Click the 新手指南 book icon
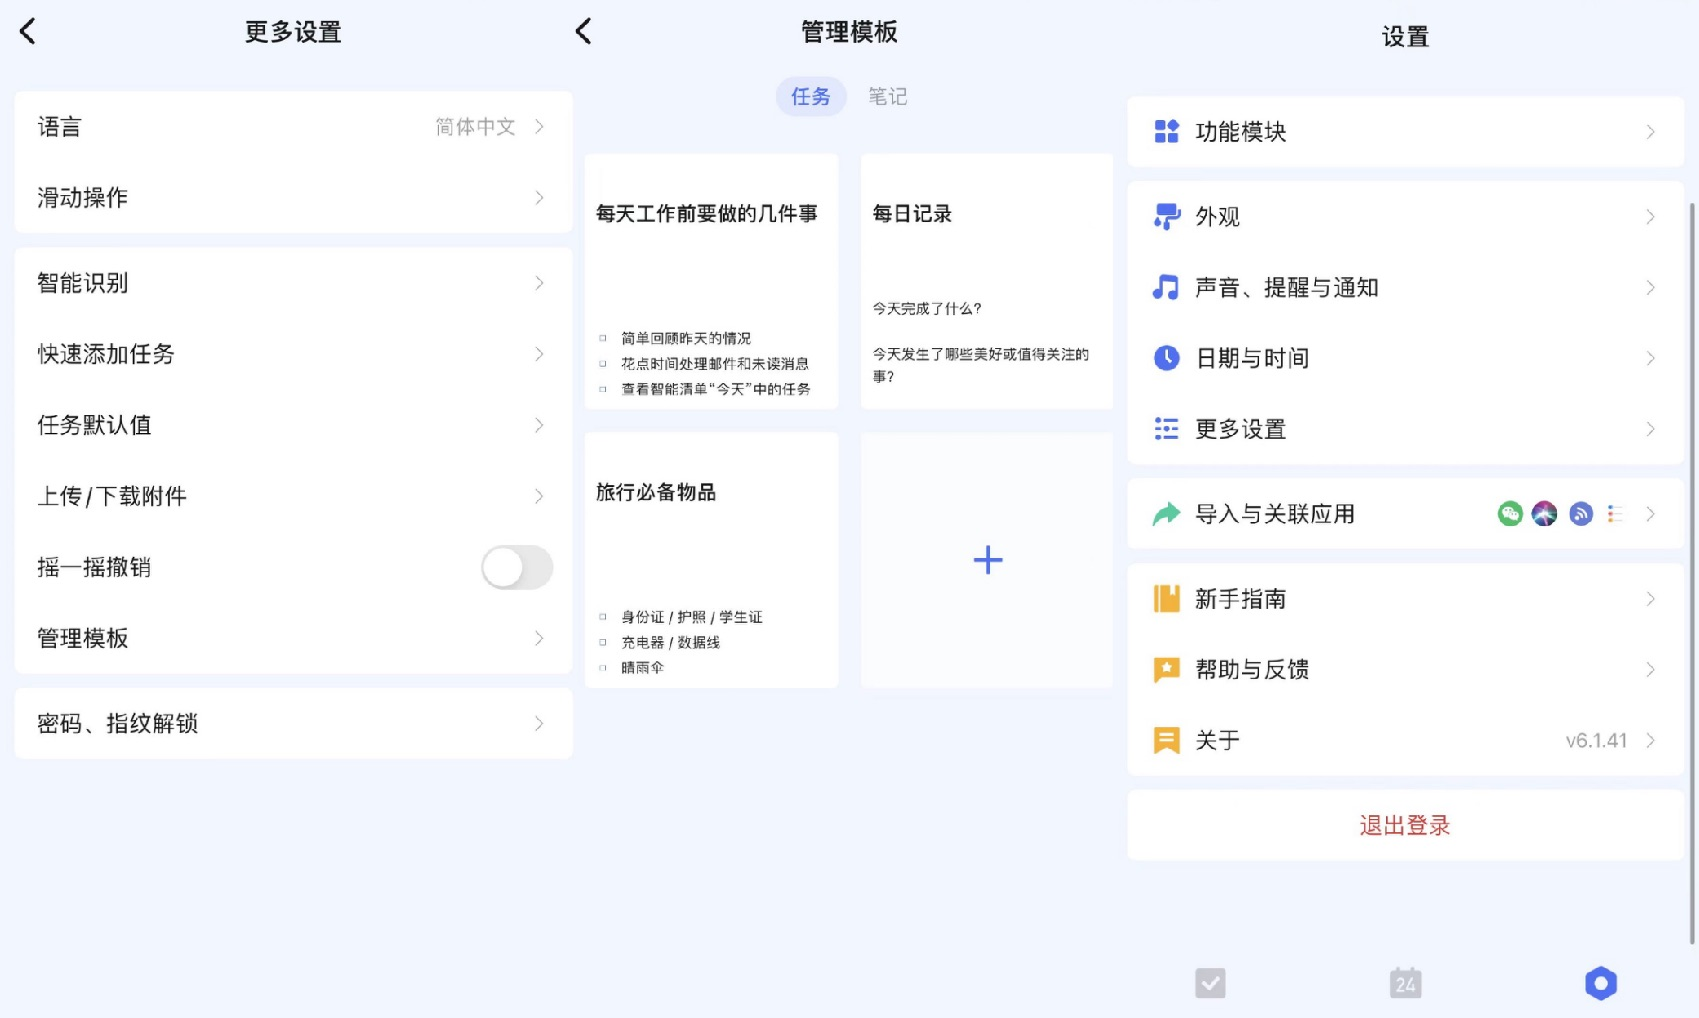1699x1018 pixels. coord(1166,599)
